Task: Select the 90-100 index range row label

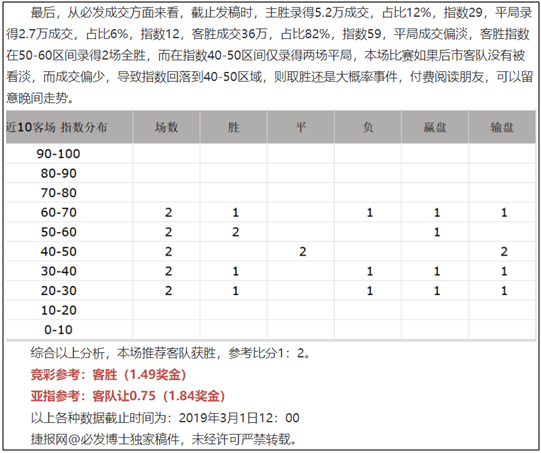Action: click(x=58, y=154)
